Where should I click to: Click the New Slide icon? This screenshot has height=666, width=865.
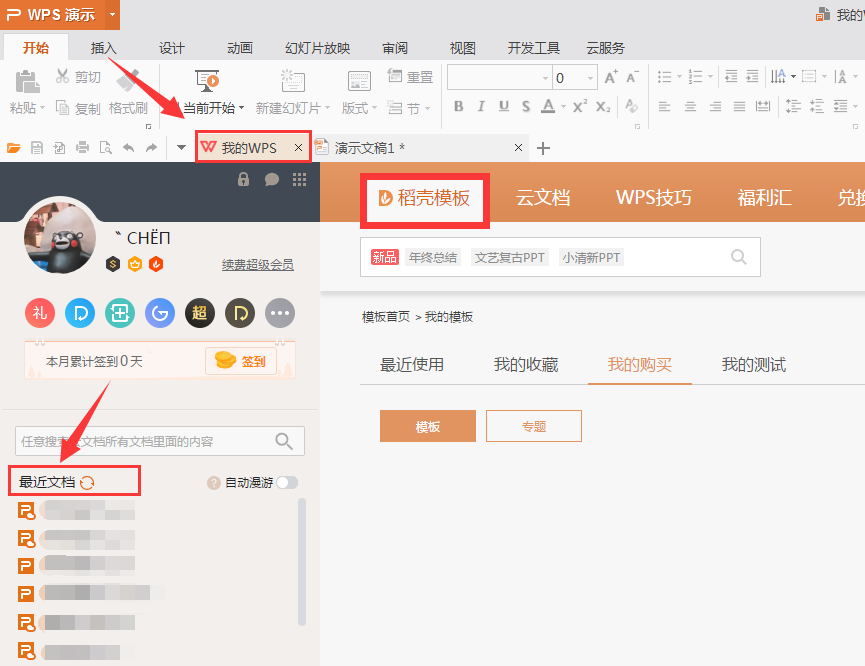pos(292,81)
